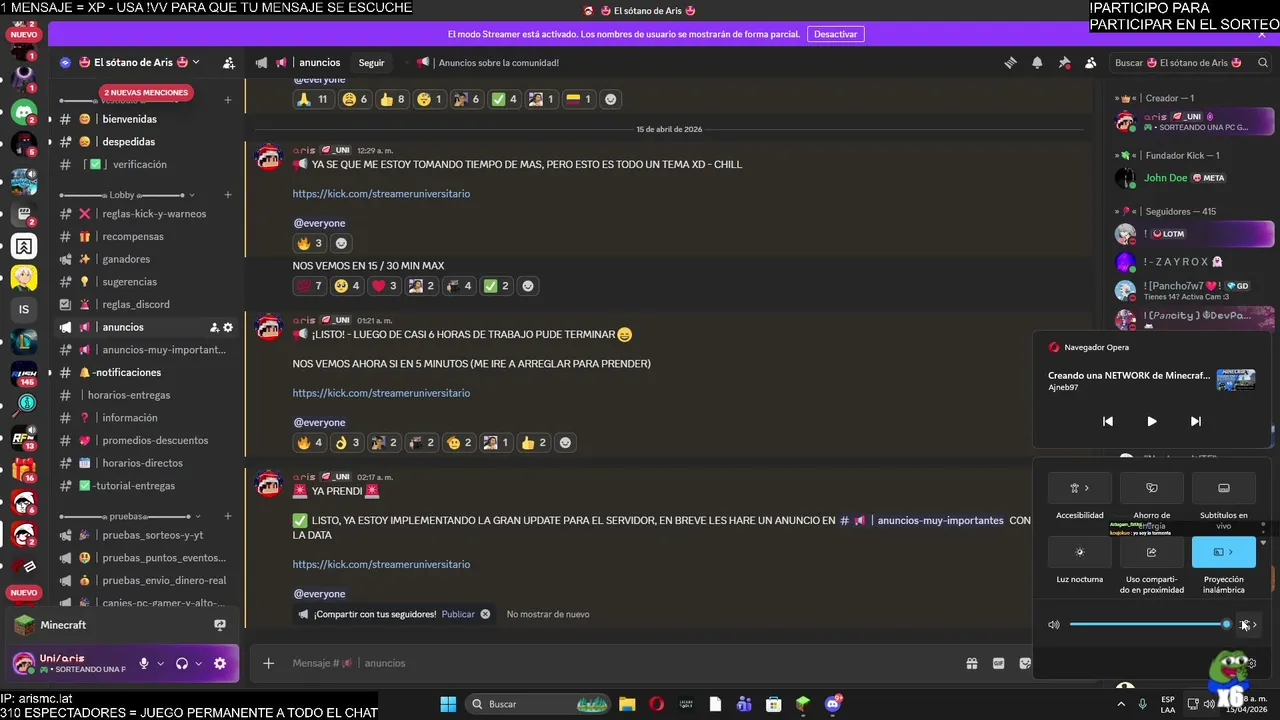1280x720 pixels.
Task: Invite members icon next to anuncios channel
Action: pyautogui.click(x=214, y=327)
